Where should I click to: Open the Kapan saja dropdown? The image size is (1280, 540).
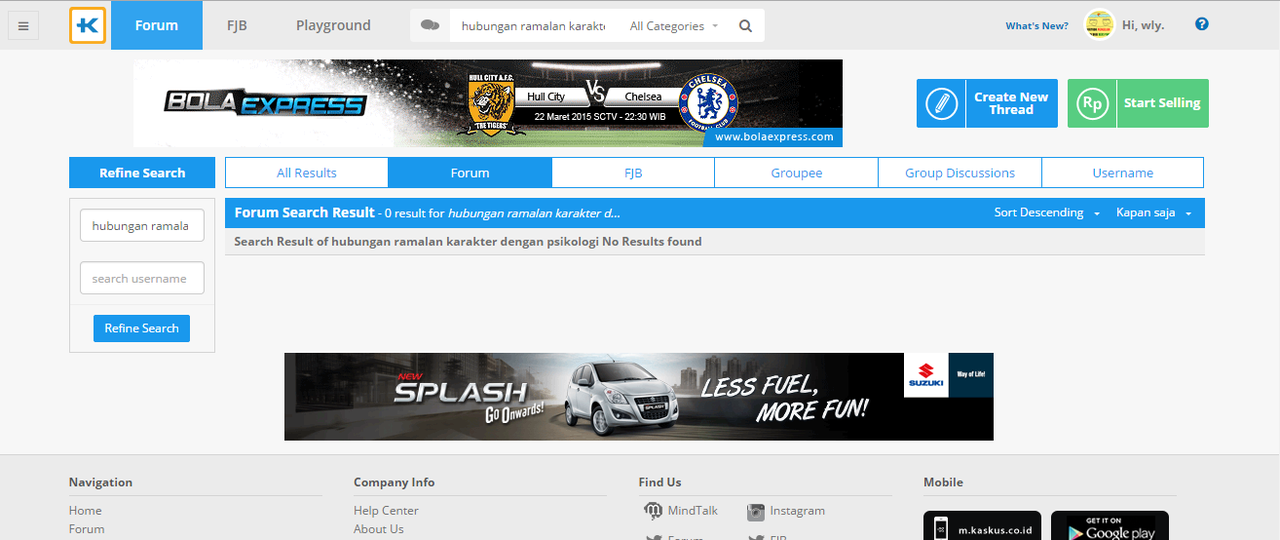[x=1154, y=213]
